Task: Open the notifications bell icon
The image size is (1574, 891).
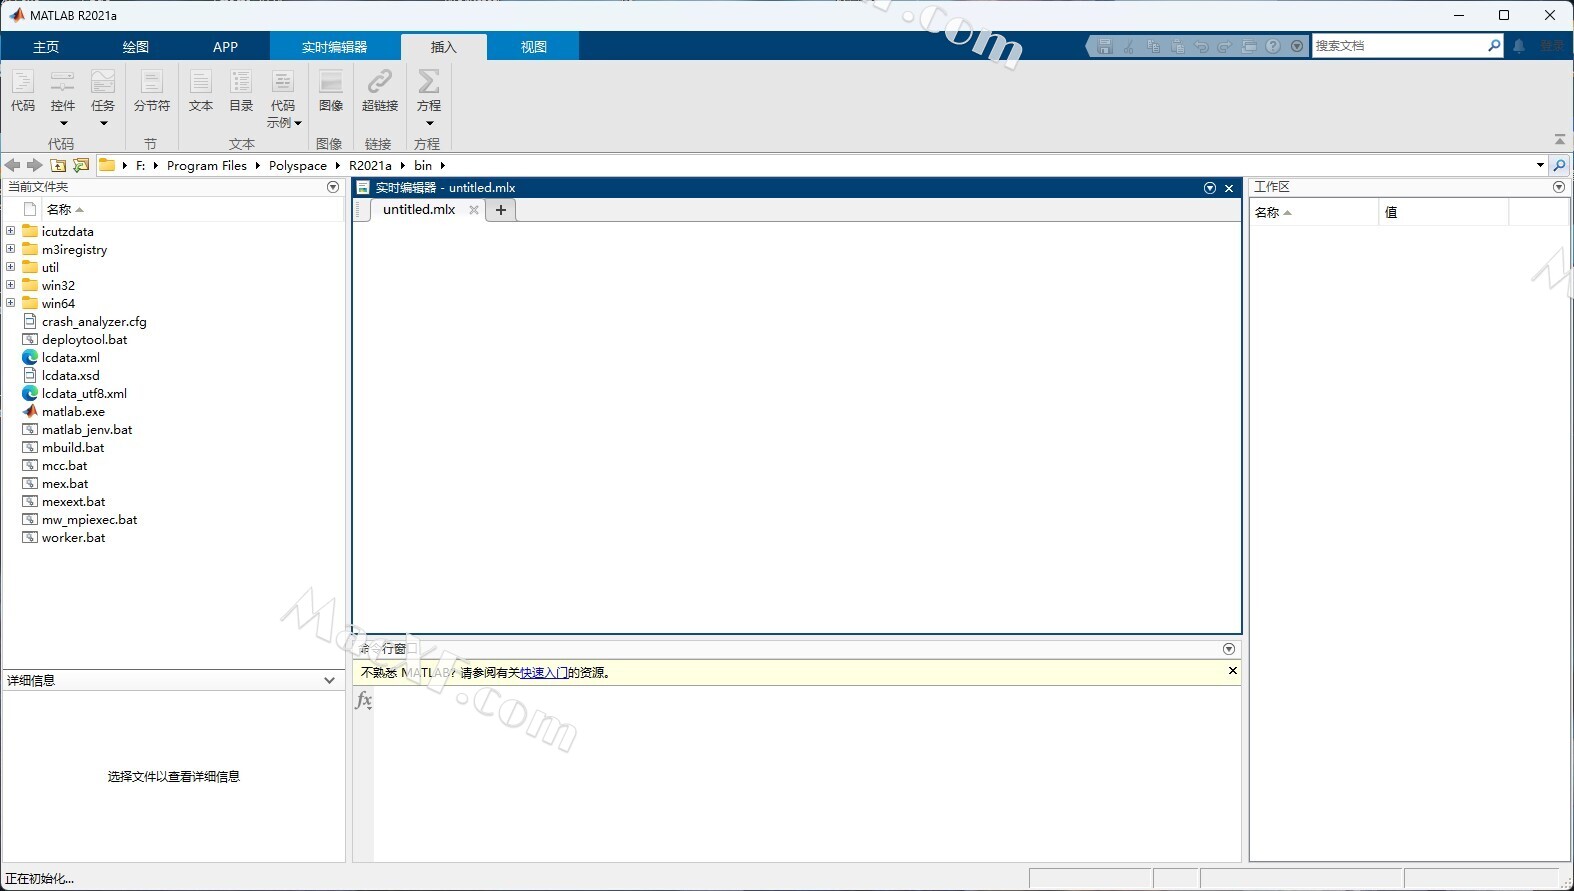Action: tap(1519, 46)
